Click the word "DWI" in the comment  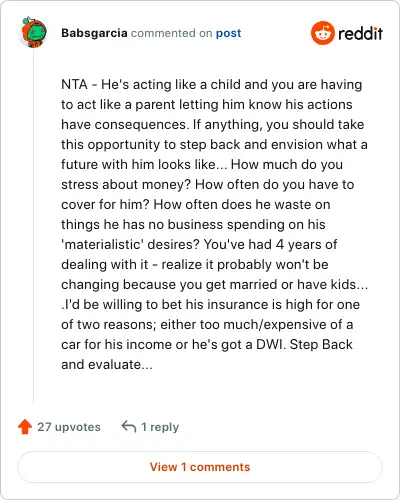coord(271,344)
